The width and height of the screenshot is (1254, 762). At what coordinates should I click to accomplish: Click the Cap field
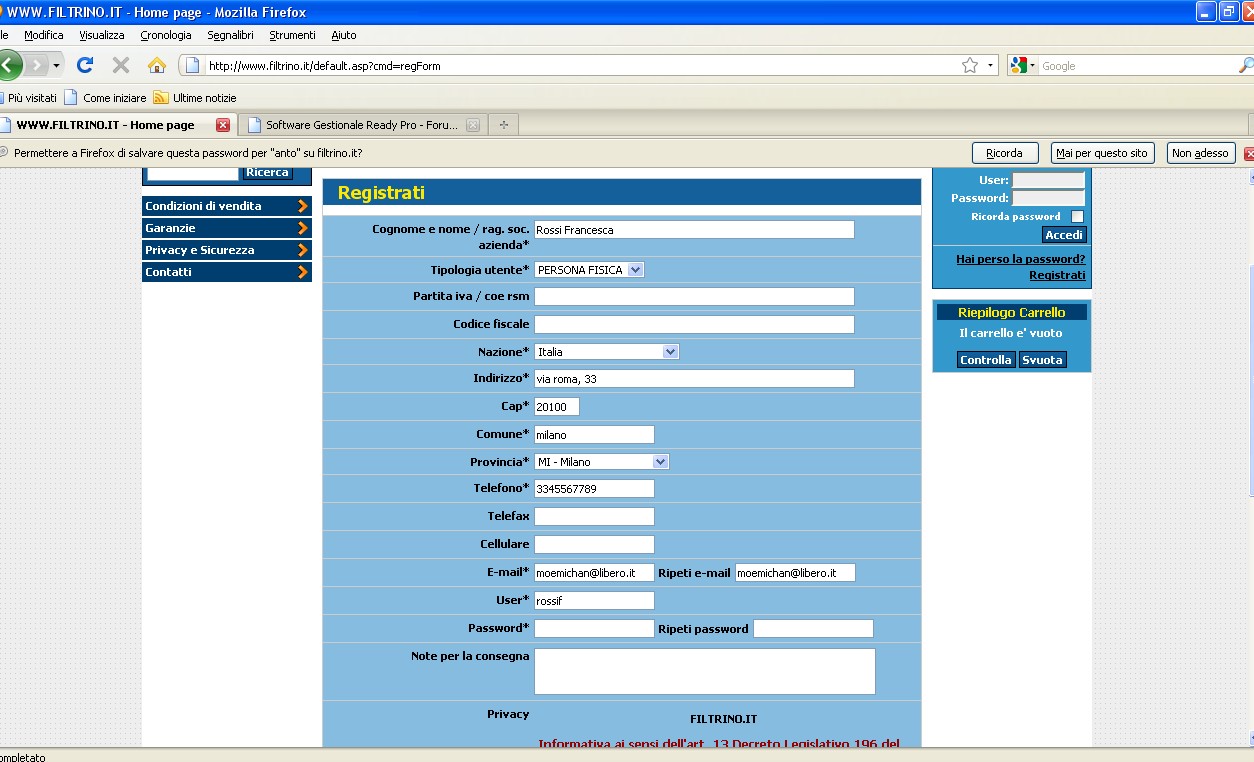click(x=557, y=407)
